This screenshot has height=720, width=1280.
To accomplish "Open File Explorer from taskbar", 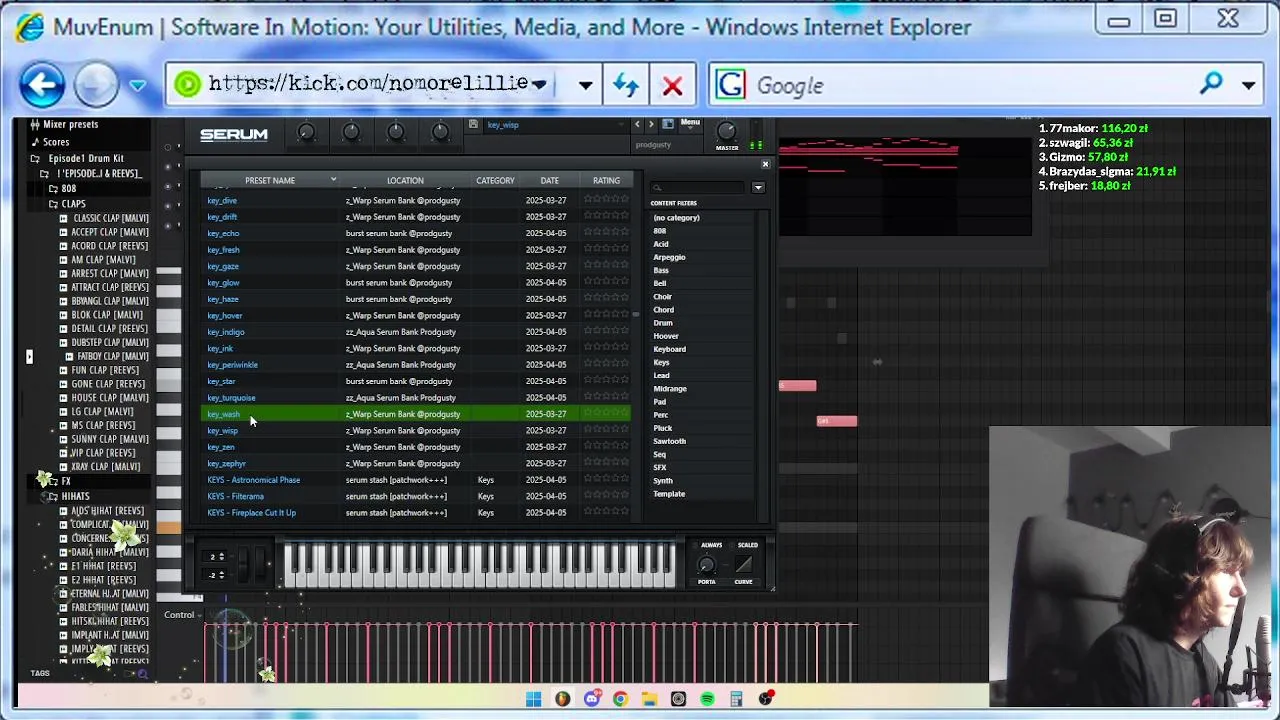I will tap(649, 699).
